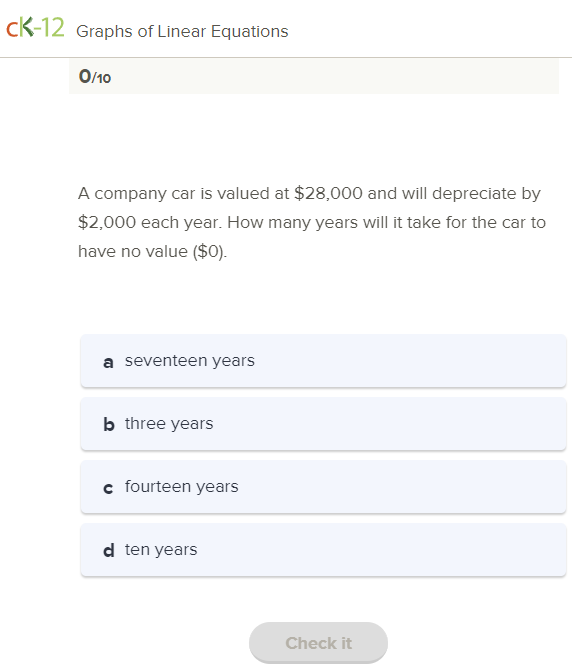Select answer a seventeen years

[323, 361]
